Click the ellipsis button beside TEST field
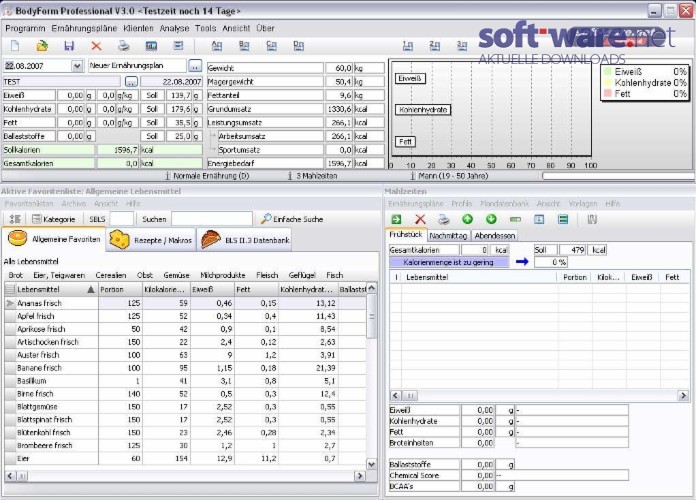This screenshot has width=696, height=500. click(131, 82)
